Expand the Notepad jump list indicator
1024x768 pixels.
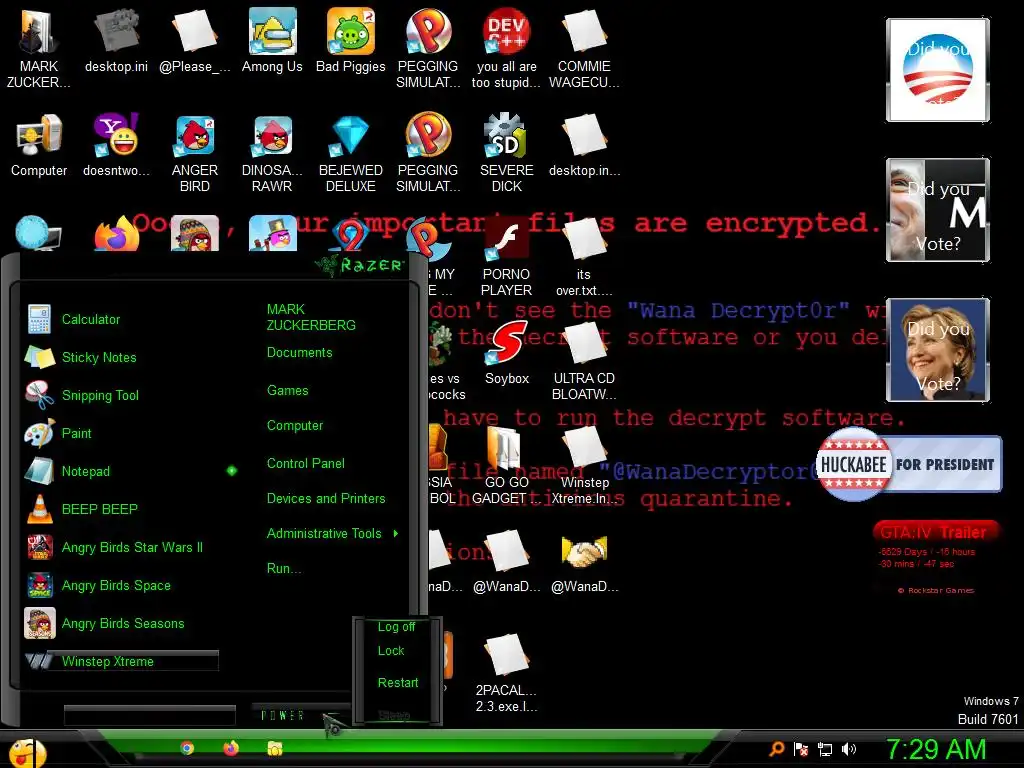click(x=232, y=471)
